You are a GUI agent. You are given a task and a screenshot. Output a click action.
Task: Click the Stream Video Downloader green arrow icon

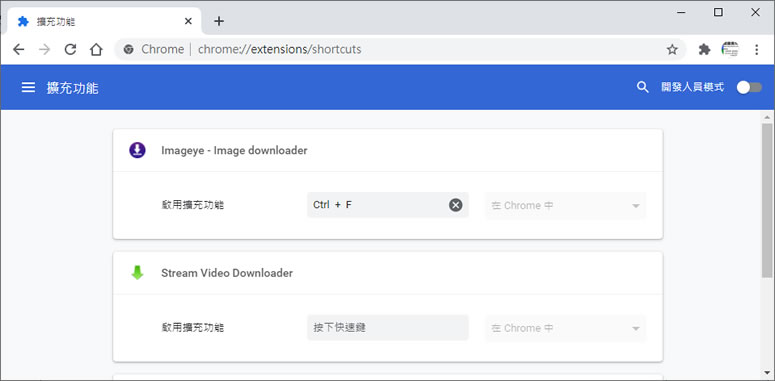[x=137, y=273]
